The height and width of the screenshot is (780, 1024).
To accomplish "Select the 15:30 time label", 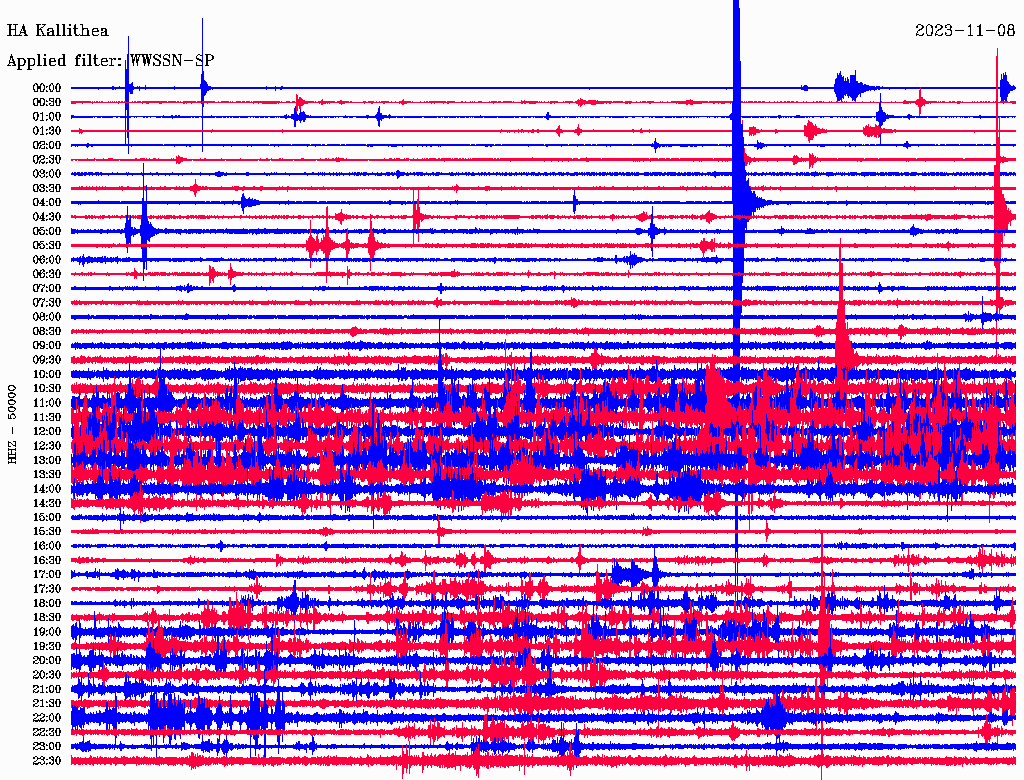I will pos(47,532).
